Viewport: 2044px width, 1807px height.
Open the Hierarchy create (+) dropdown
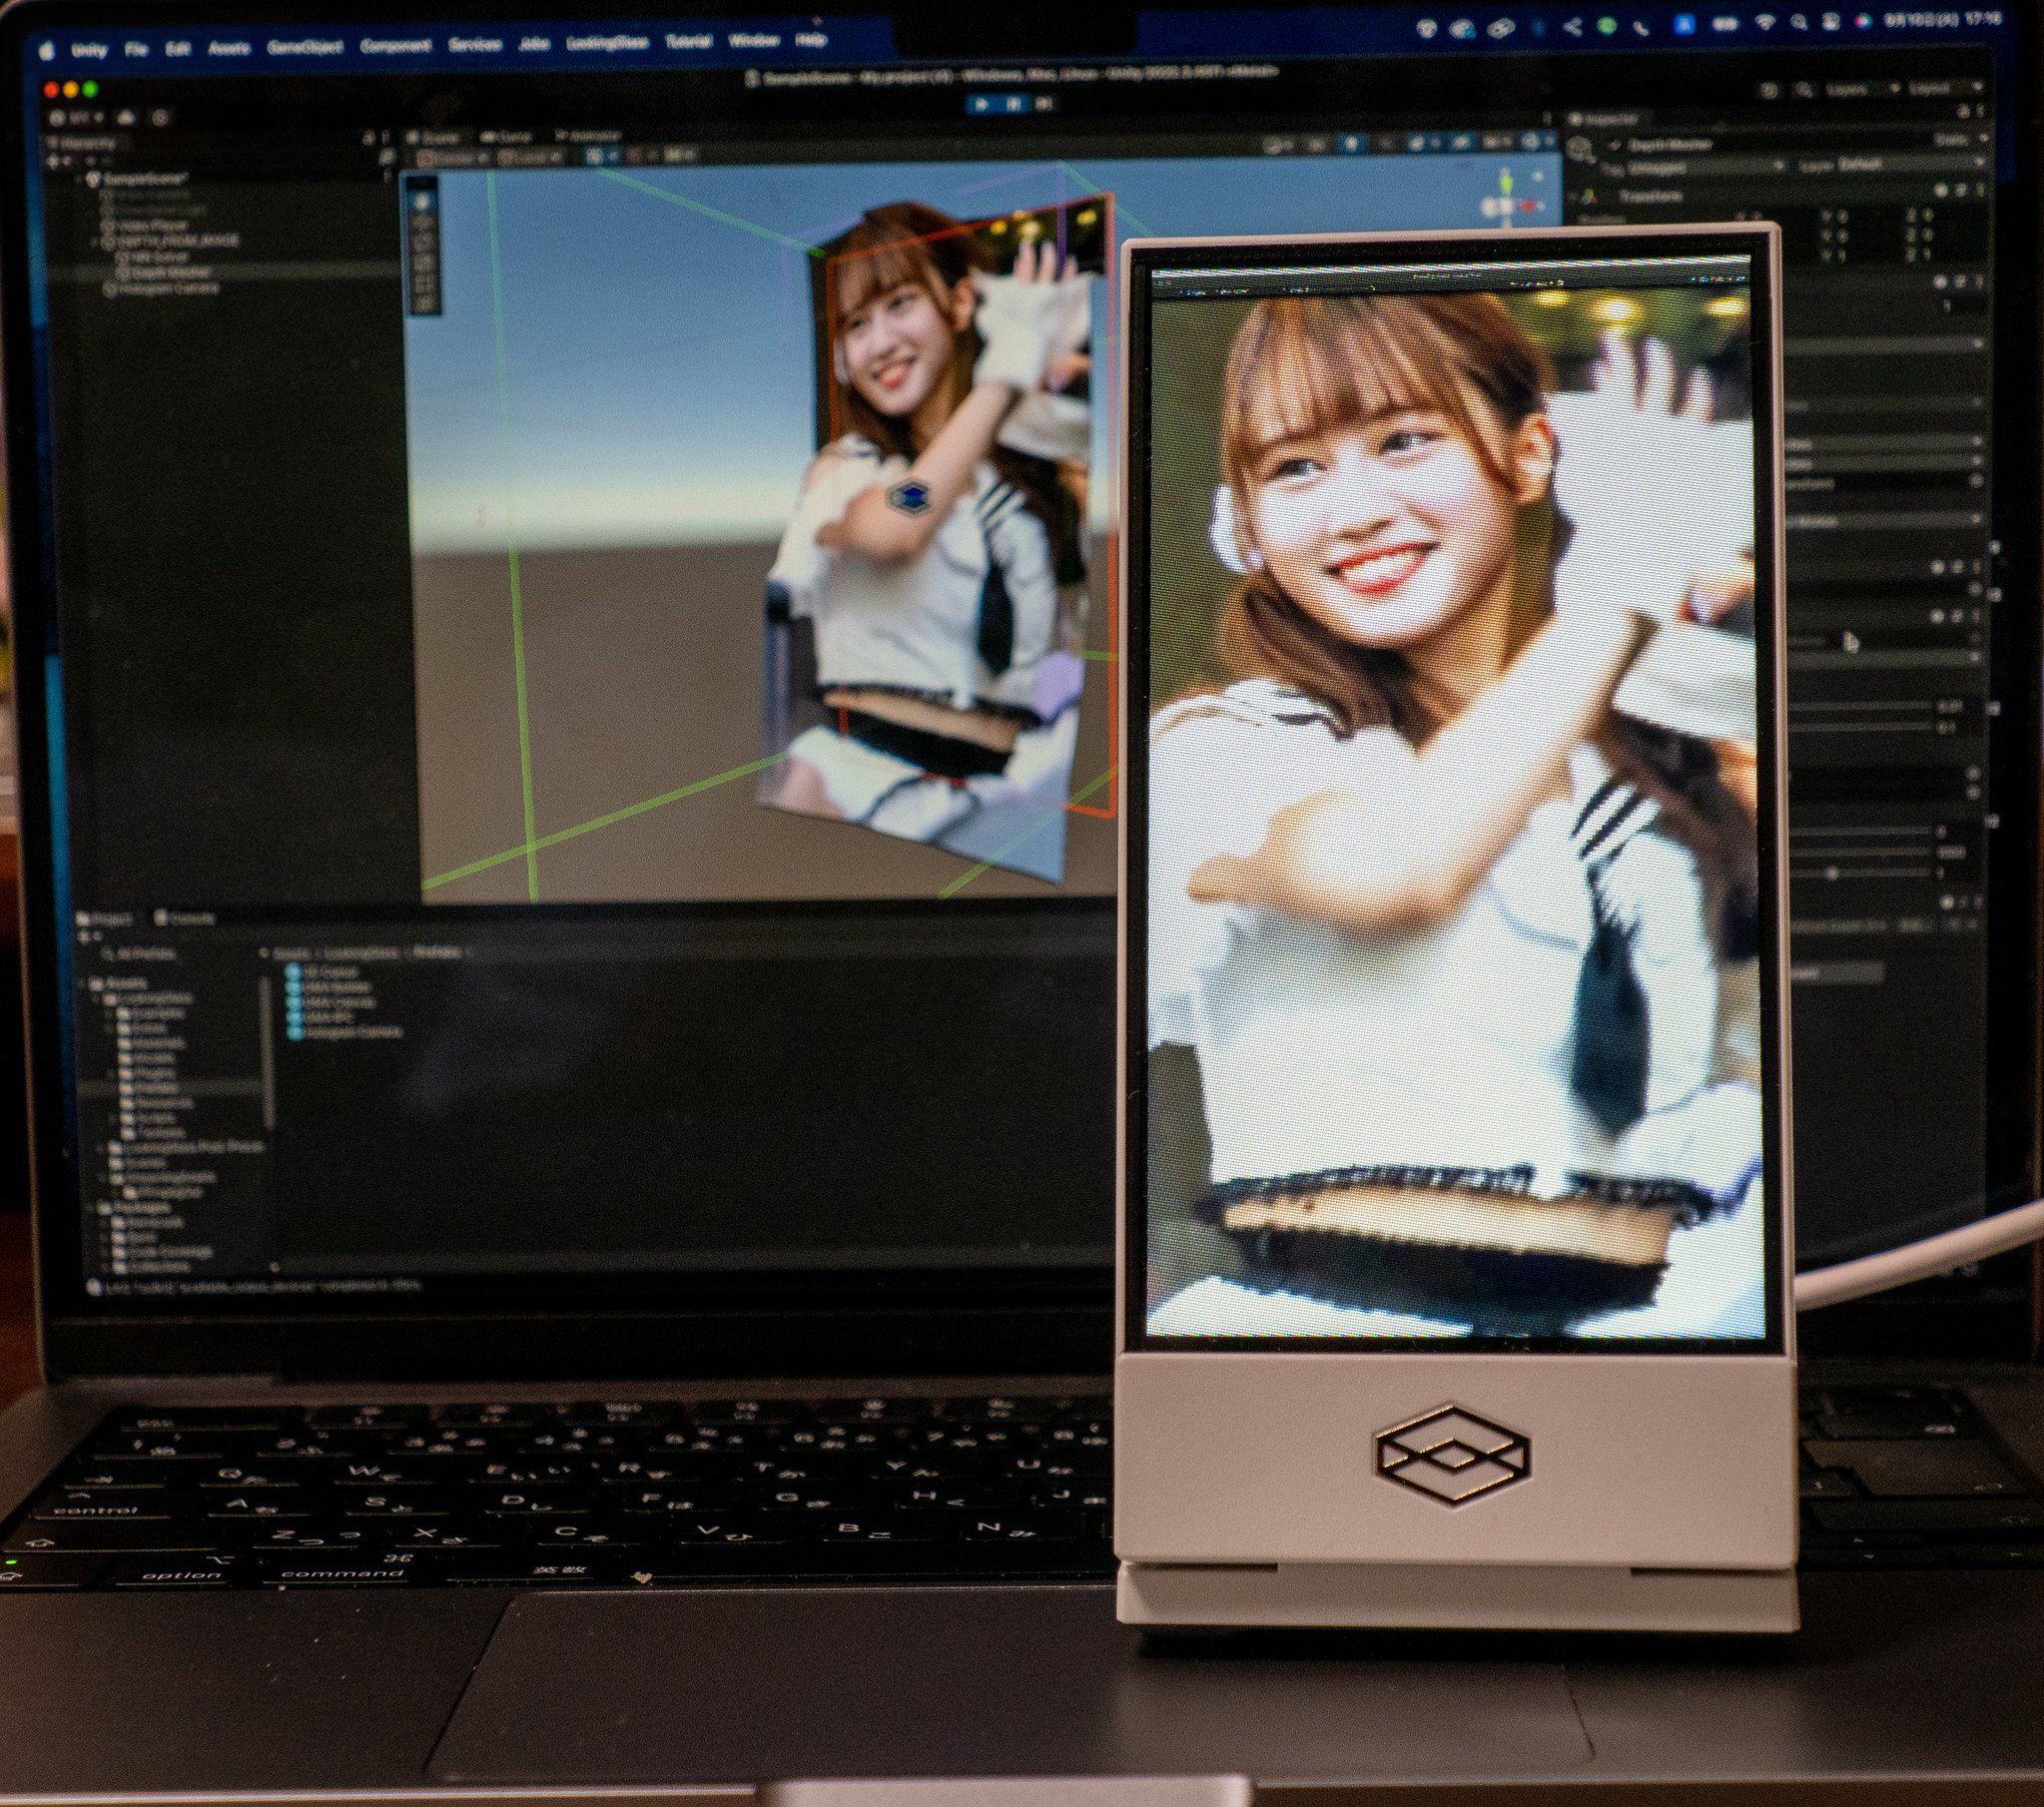click(x=60, y=162)
